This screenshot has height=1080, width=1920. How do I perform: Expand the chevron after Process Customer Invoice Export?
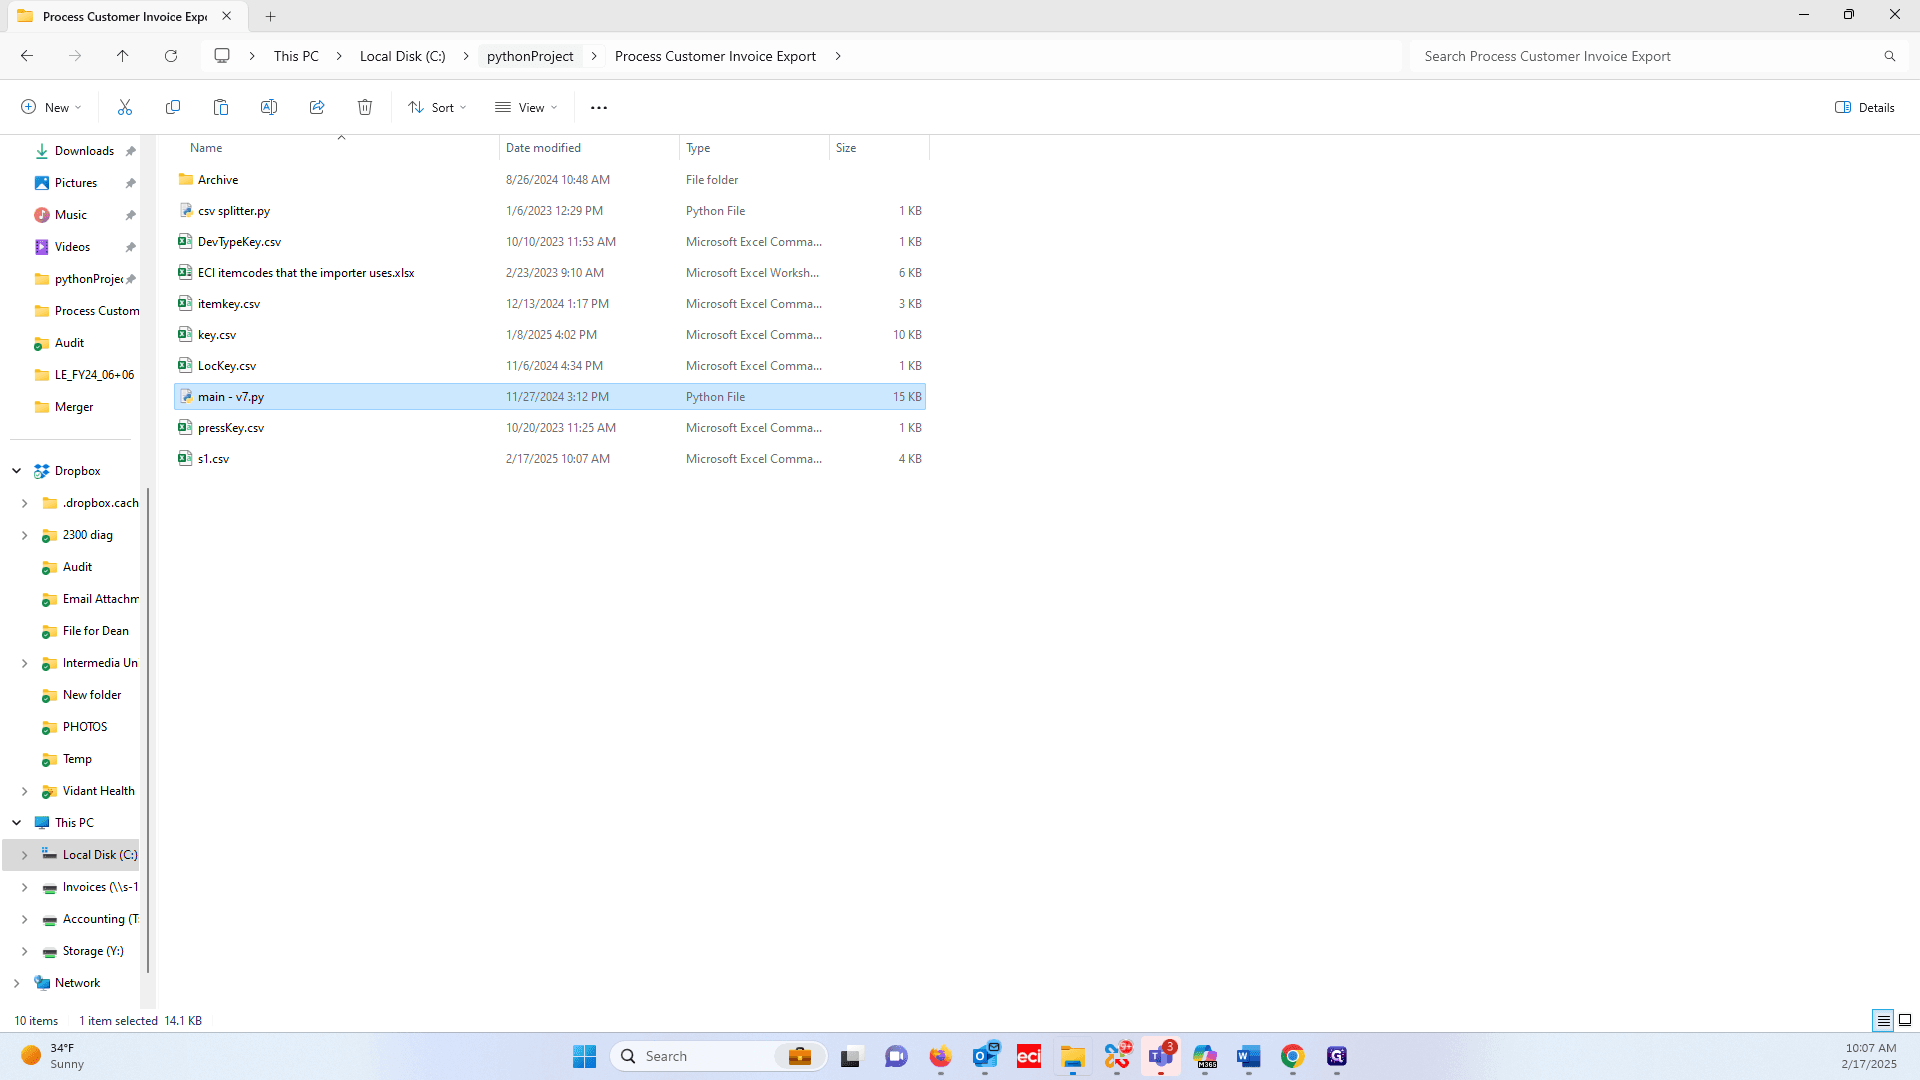pyautogui.click(x=838, y=56)
